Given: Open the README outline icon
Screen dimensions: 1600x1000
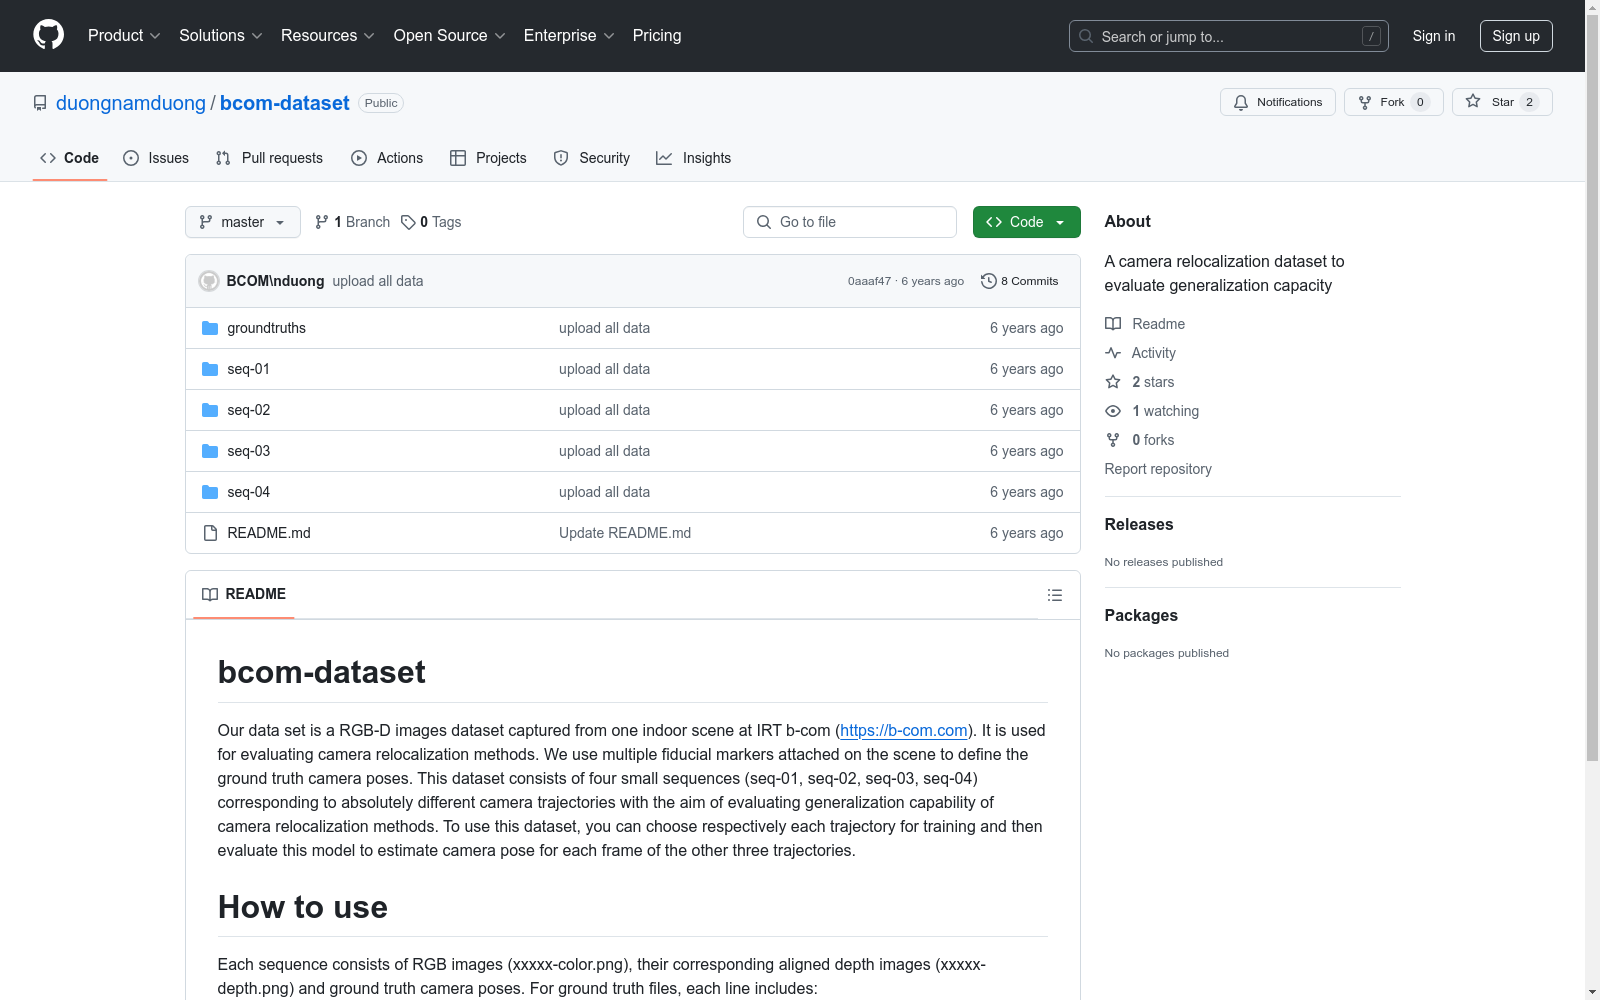Looking at the screenshot, I should (x=1055, y=595).
